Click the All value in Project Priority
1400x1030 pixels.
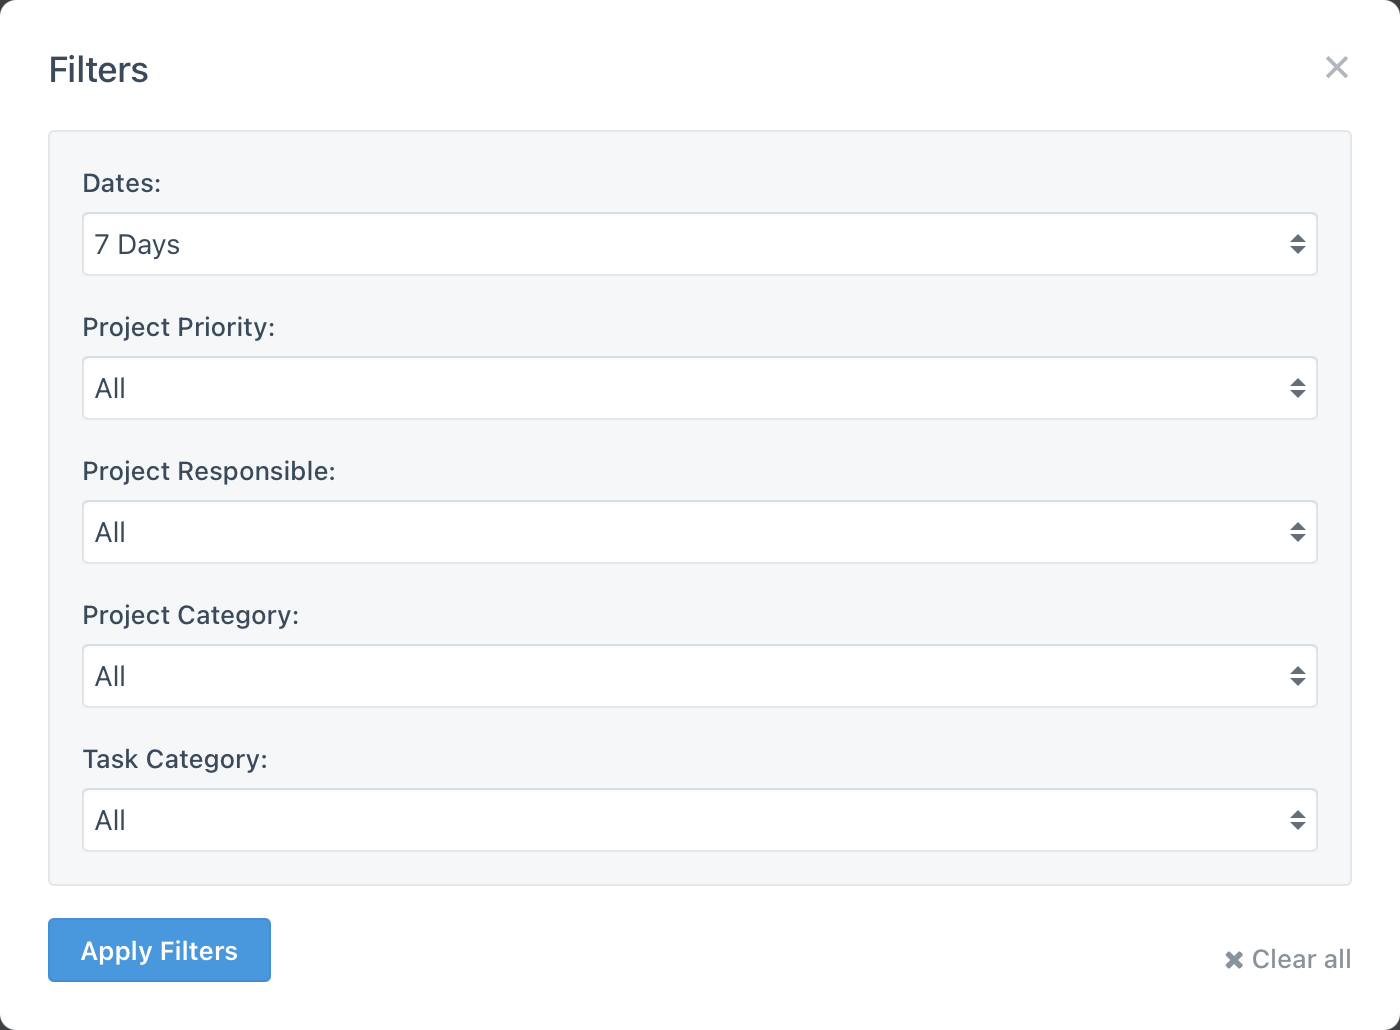click(110, 388)
